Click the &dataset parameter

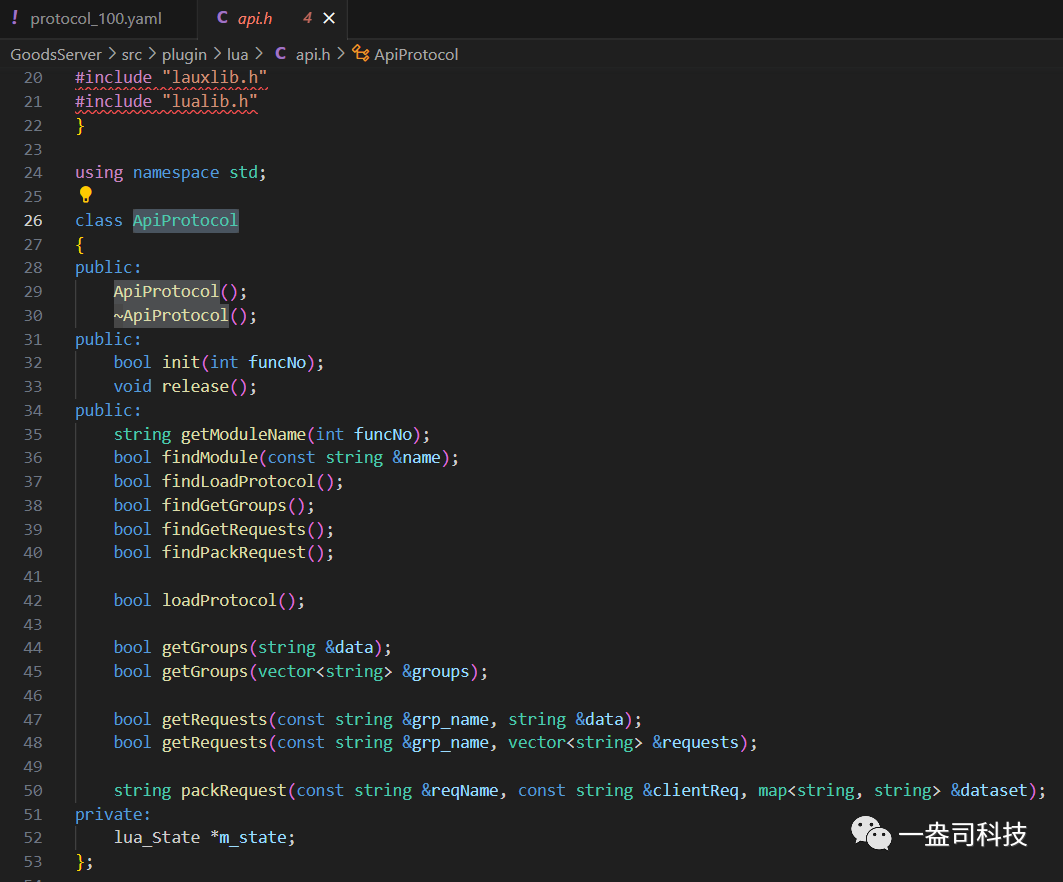989,790
